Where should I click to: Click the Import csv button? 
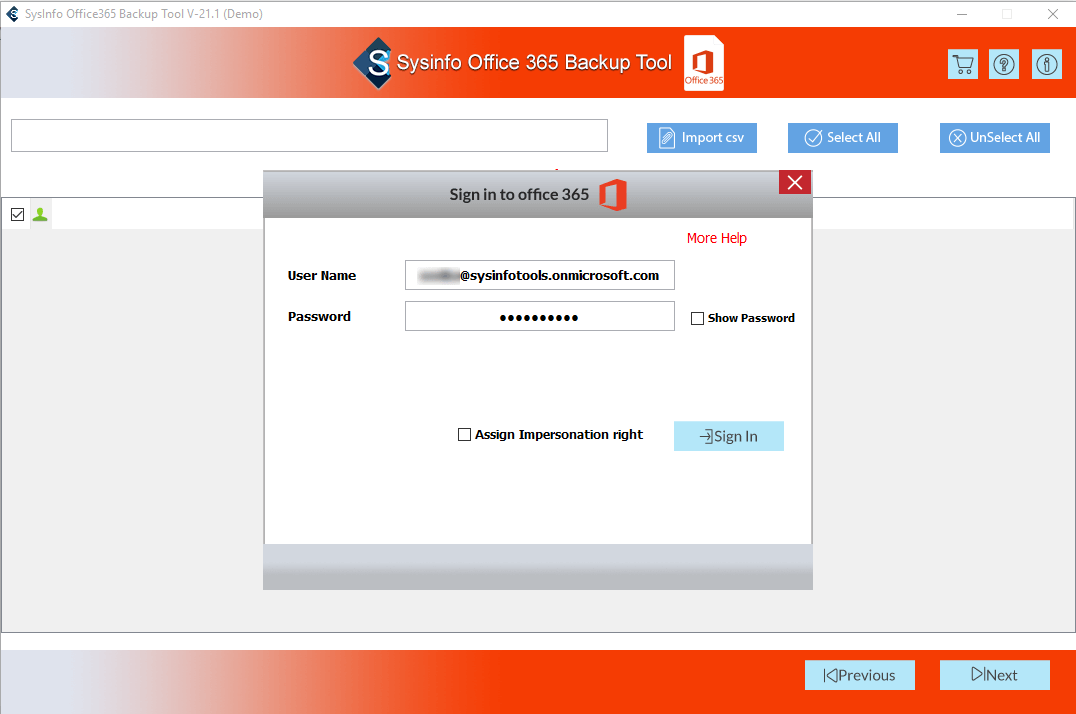tap(701, 138)
